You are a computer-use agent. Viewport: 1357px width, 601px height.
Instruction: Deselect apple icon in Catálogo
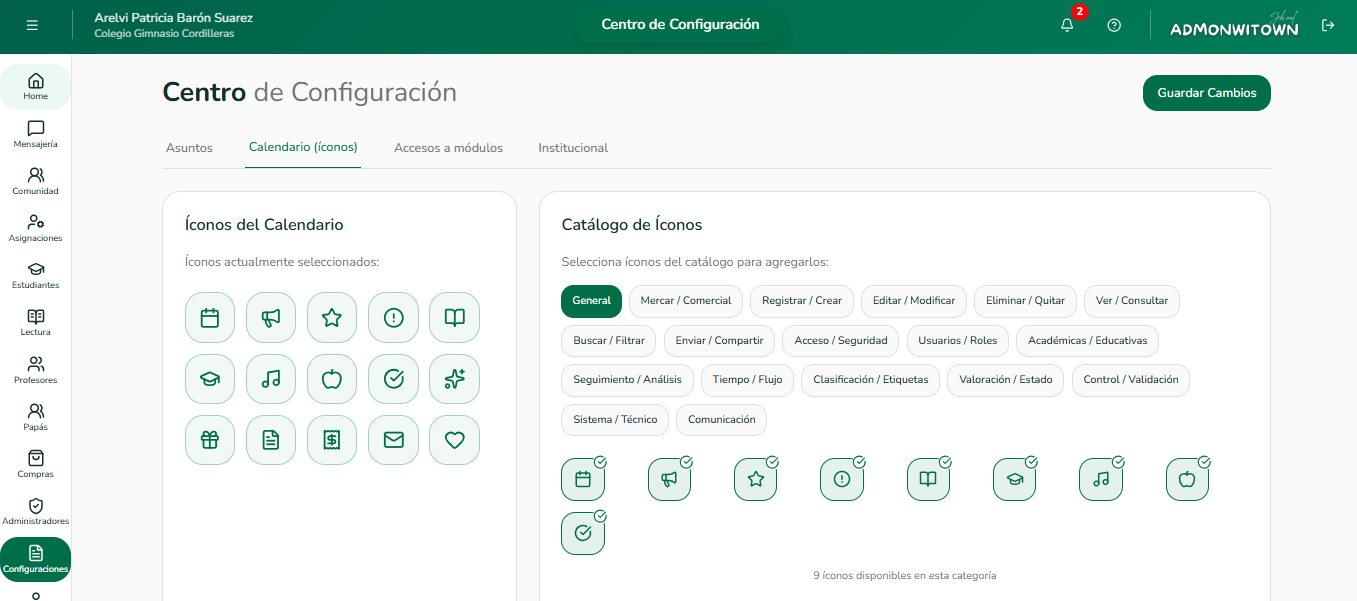(1188, 479)
